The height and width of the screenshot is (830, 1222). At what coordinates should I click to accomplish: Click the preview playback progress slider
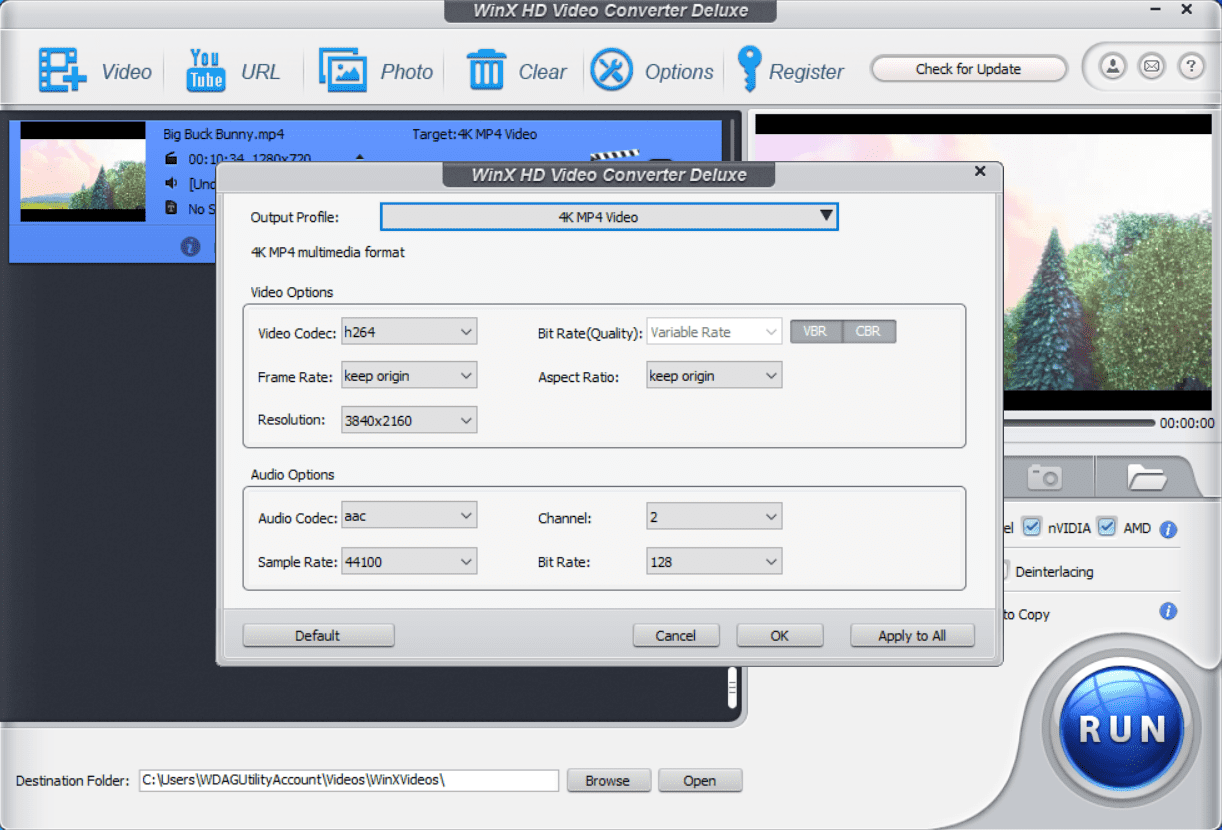(x=1078, y=423)
